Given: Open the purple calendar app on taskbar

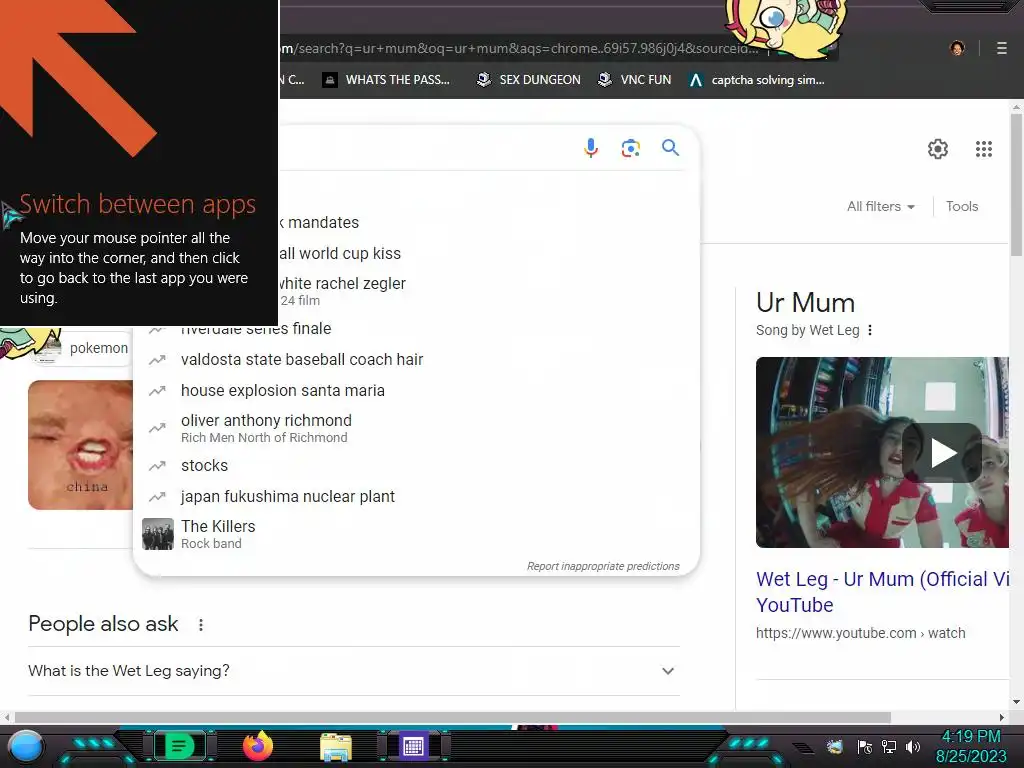Looking at the screenshot, I should click(413, 746).
